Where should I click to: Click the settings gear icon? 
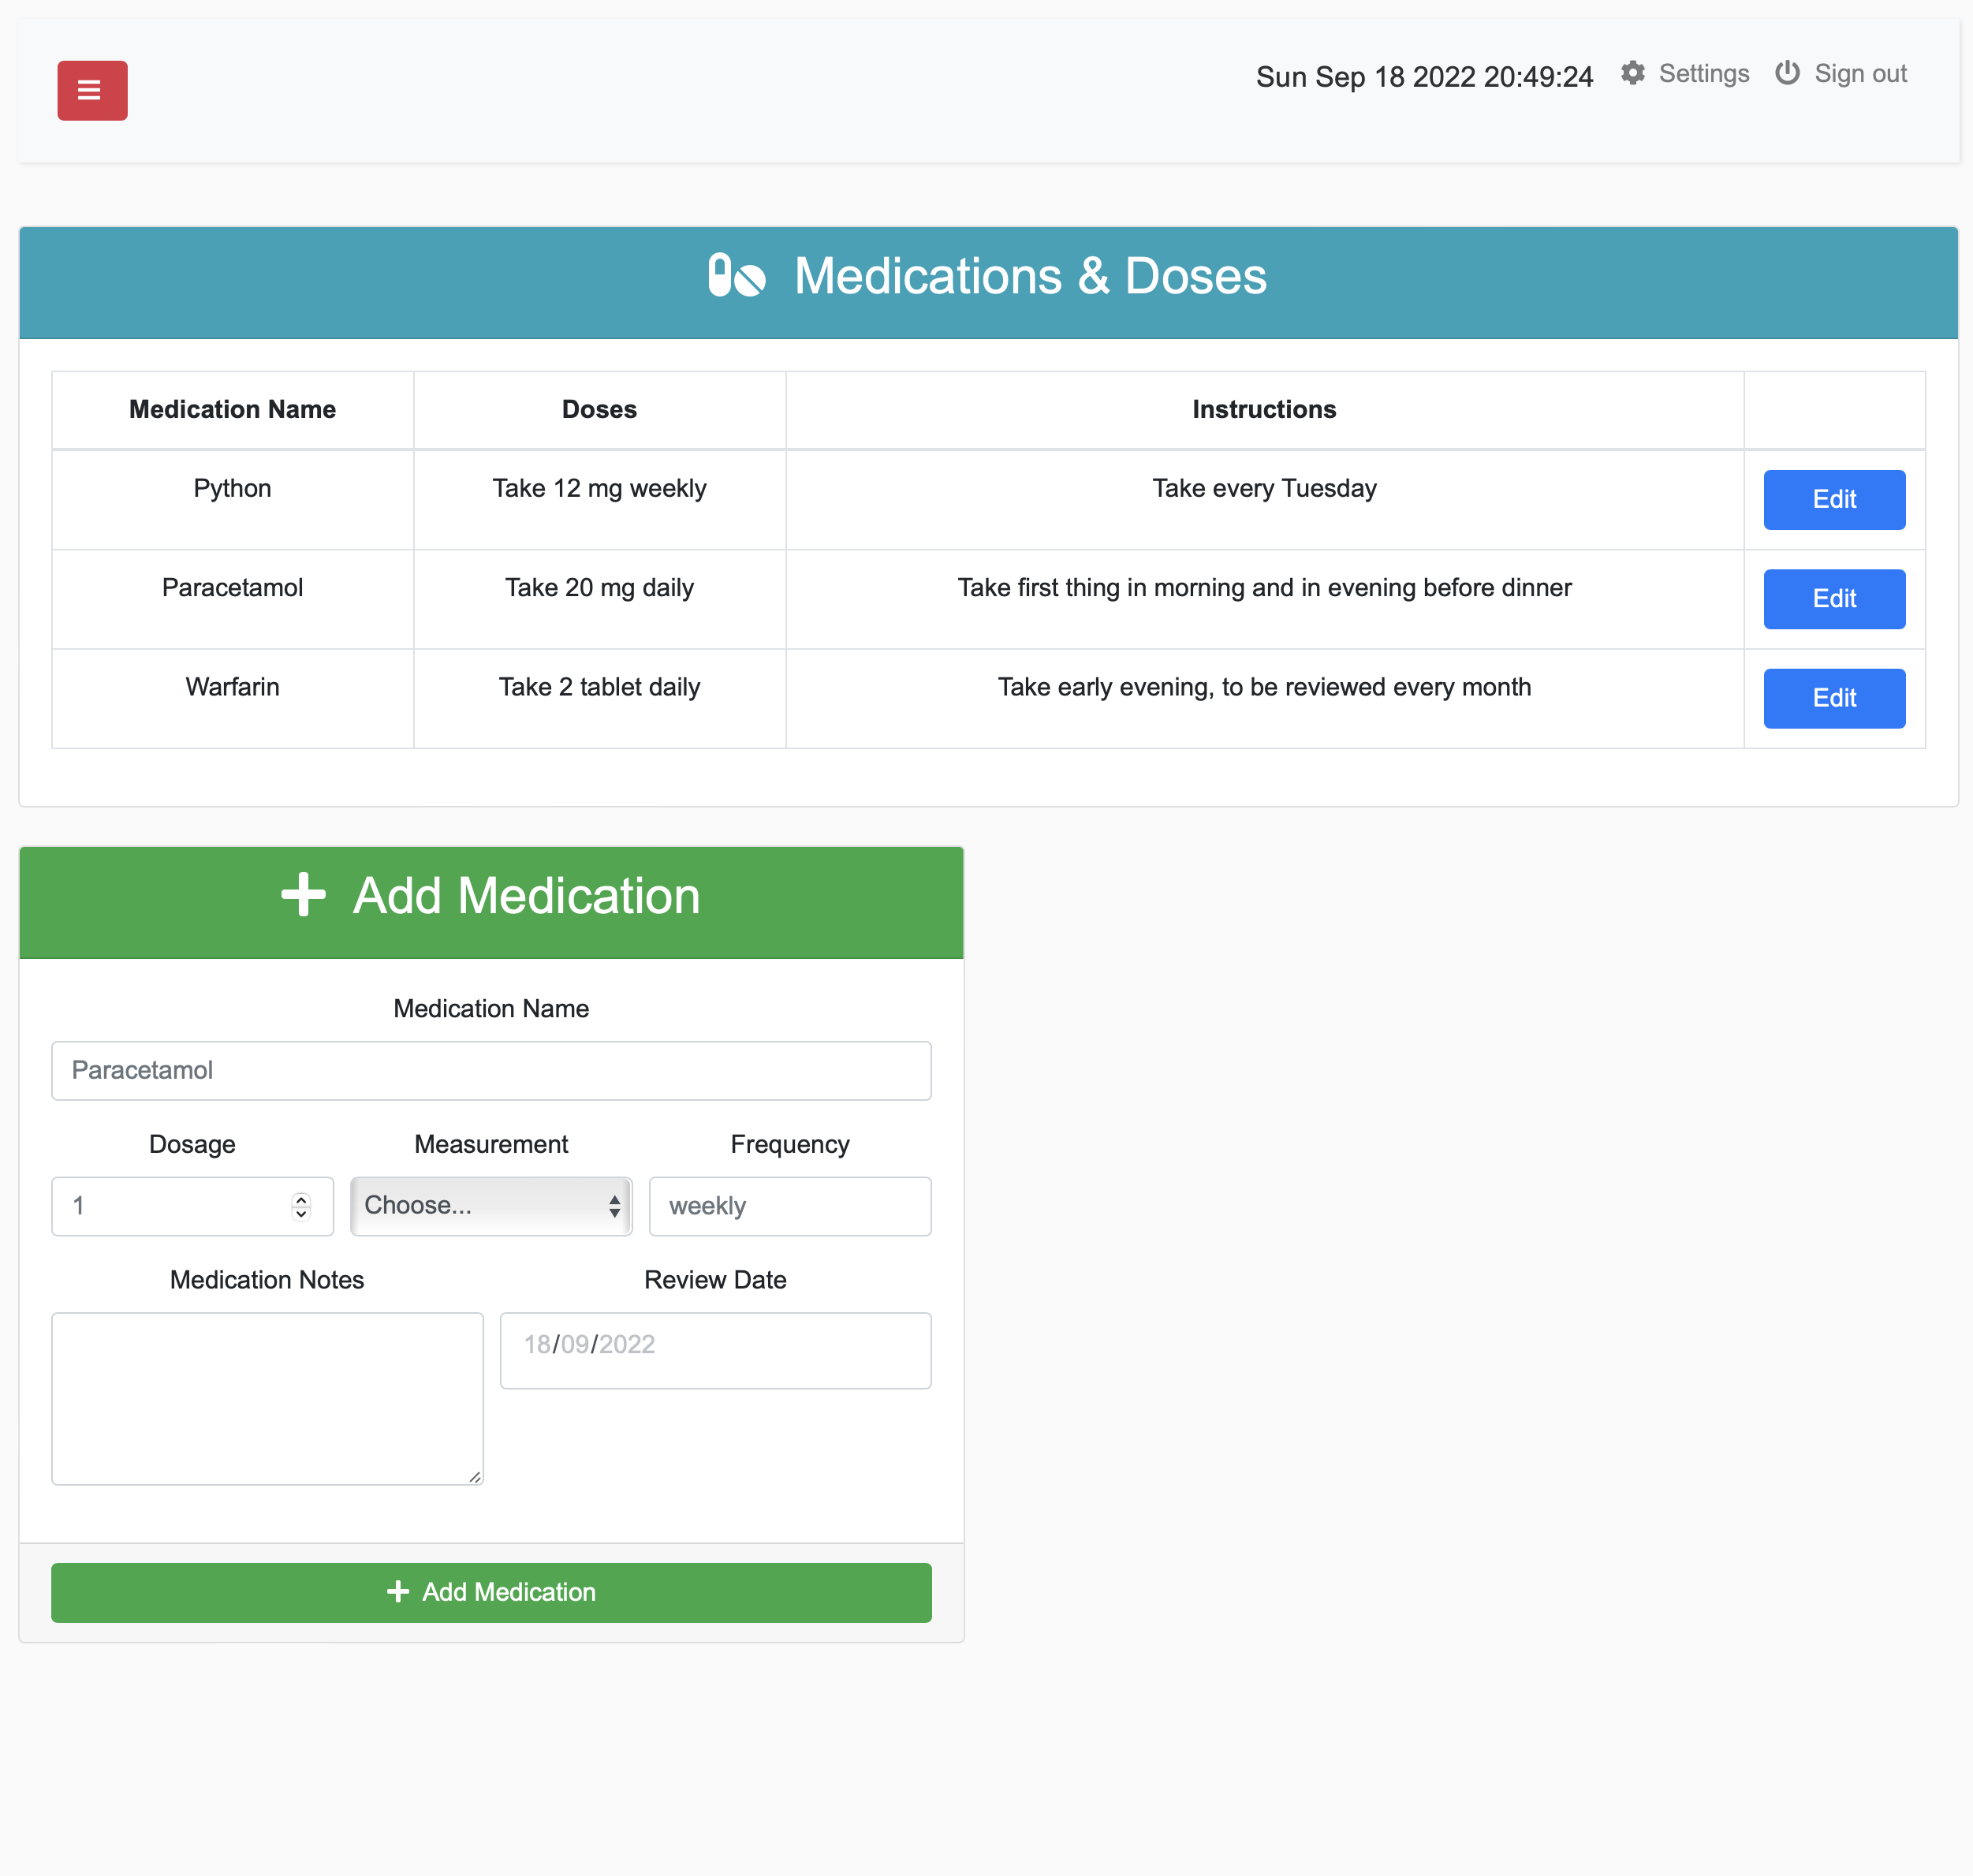coord(1632,73)
